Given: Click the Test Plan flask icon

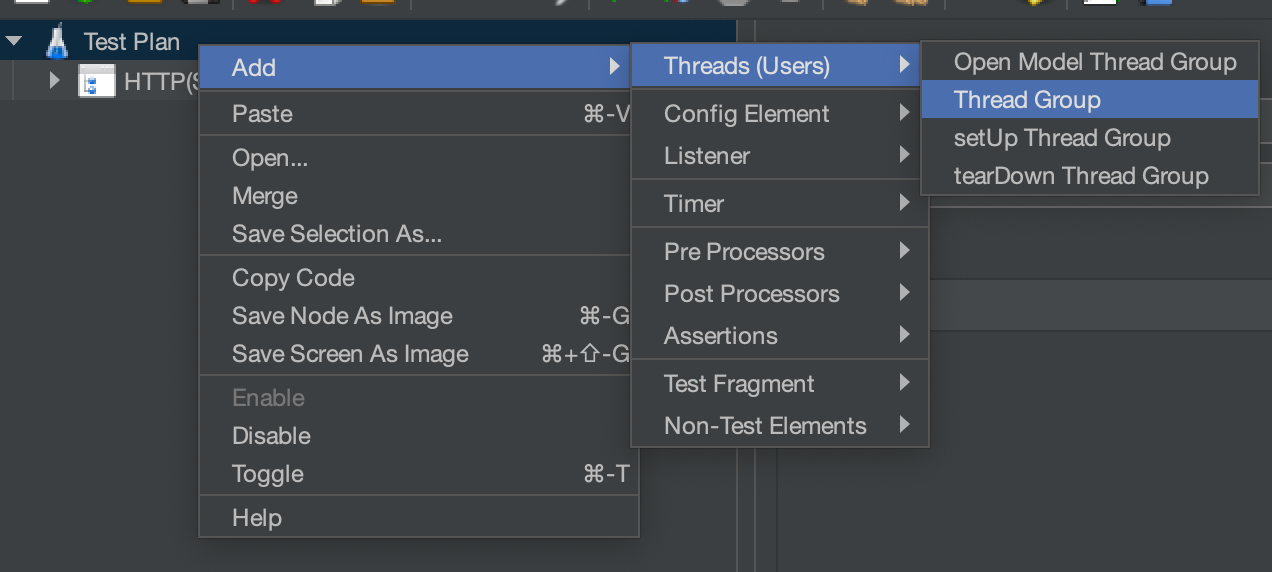Looking at the screenshot, I should tap(58, 42).
